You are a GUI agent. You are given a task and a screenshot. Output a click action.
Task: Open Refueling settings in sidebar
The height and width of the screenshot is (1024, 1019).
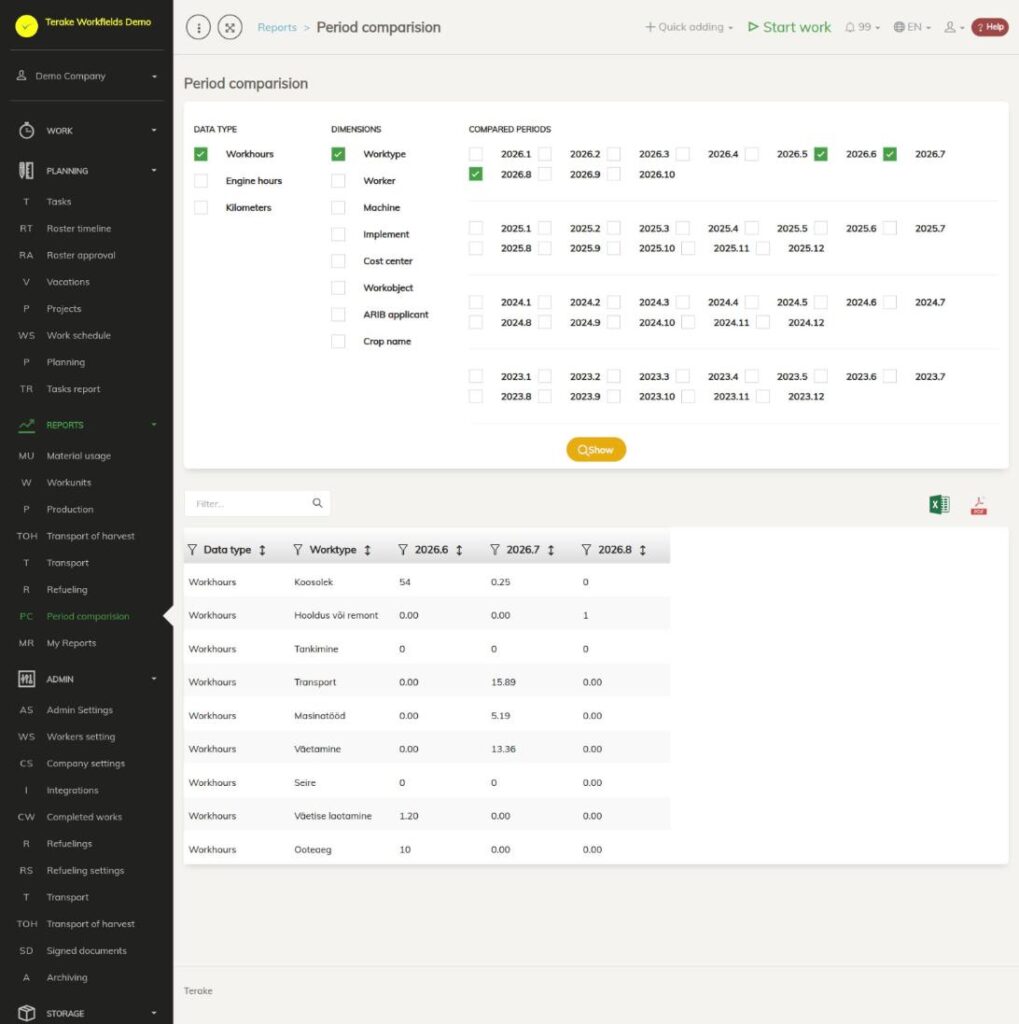pyautogui.click(x=85, y=871)
